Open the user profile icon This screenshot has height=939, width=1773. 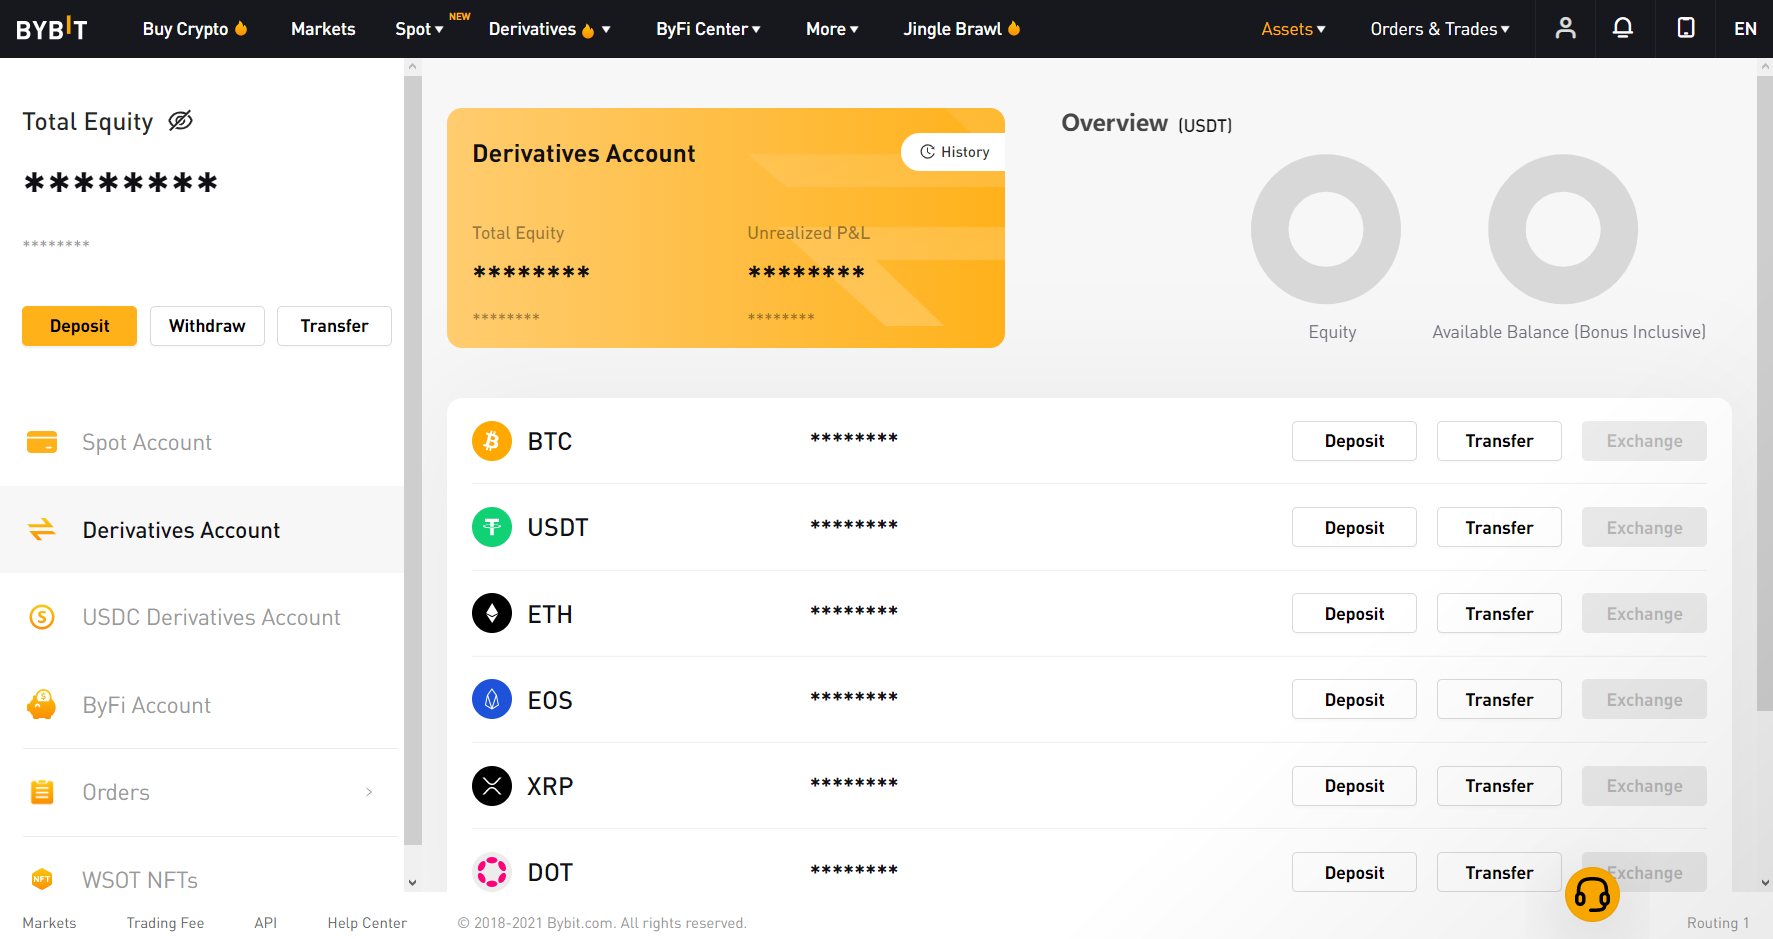coord(1566,28)
